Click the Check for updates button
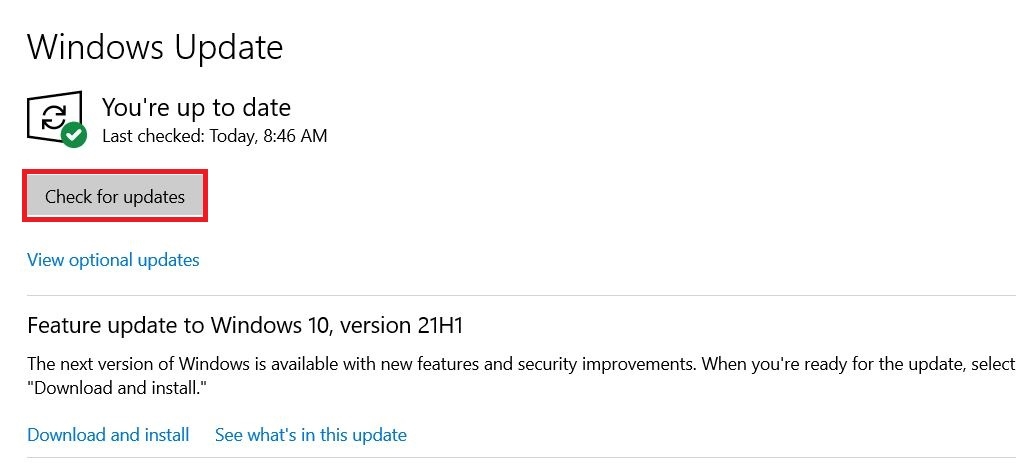The image size is (1036, 473). tap(115, 197)
